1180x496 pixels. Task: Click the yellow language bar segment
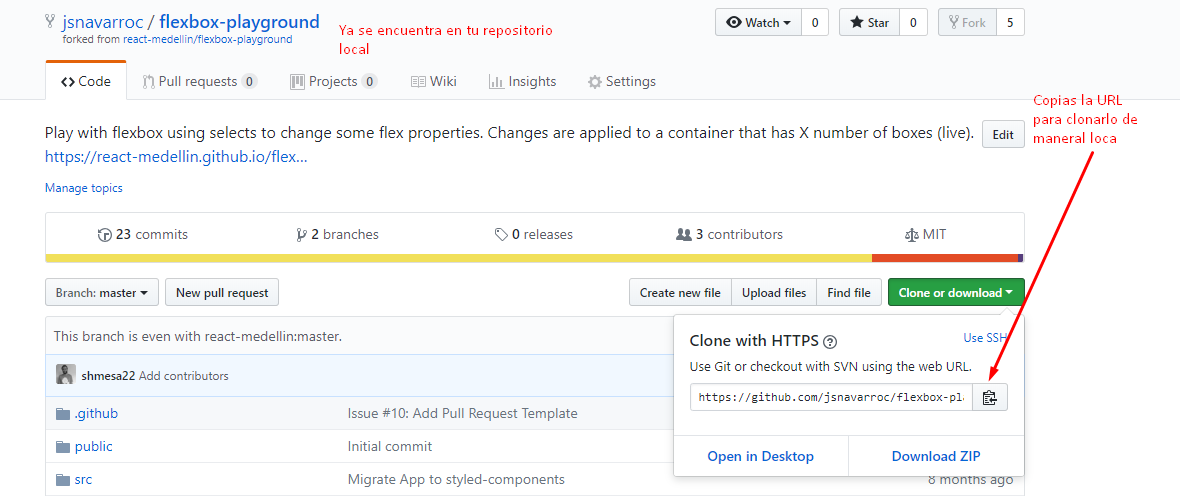[458, 258]
